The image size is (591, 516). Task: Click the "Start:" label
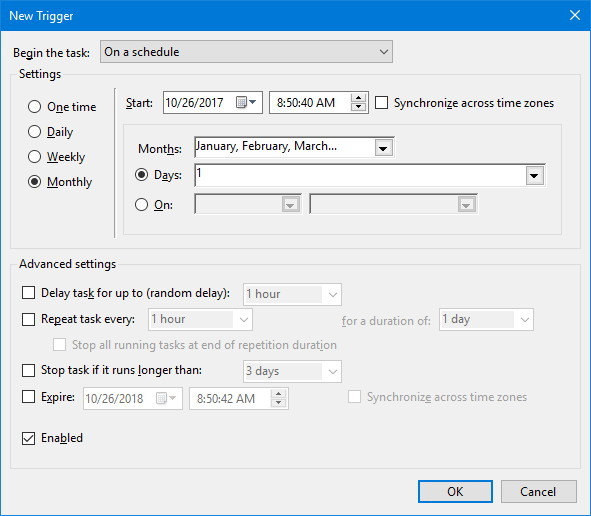pos(139,103)
